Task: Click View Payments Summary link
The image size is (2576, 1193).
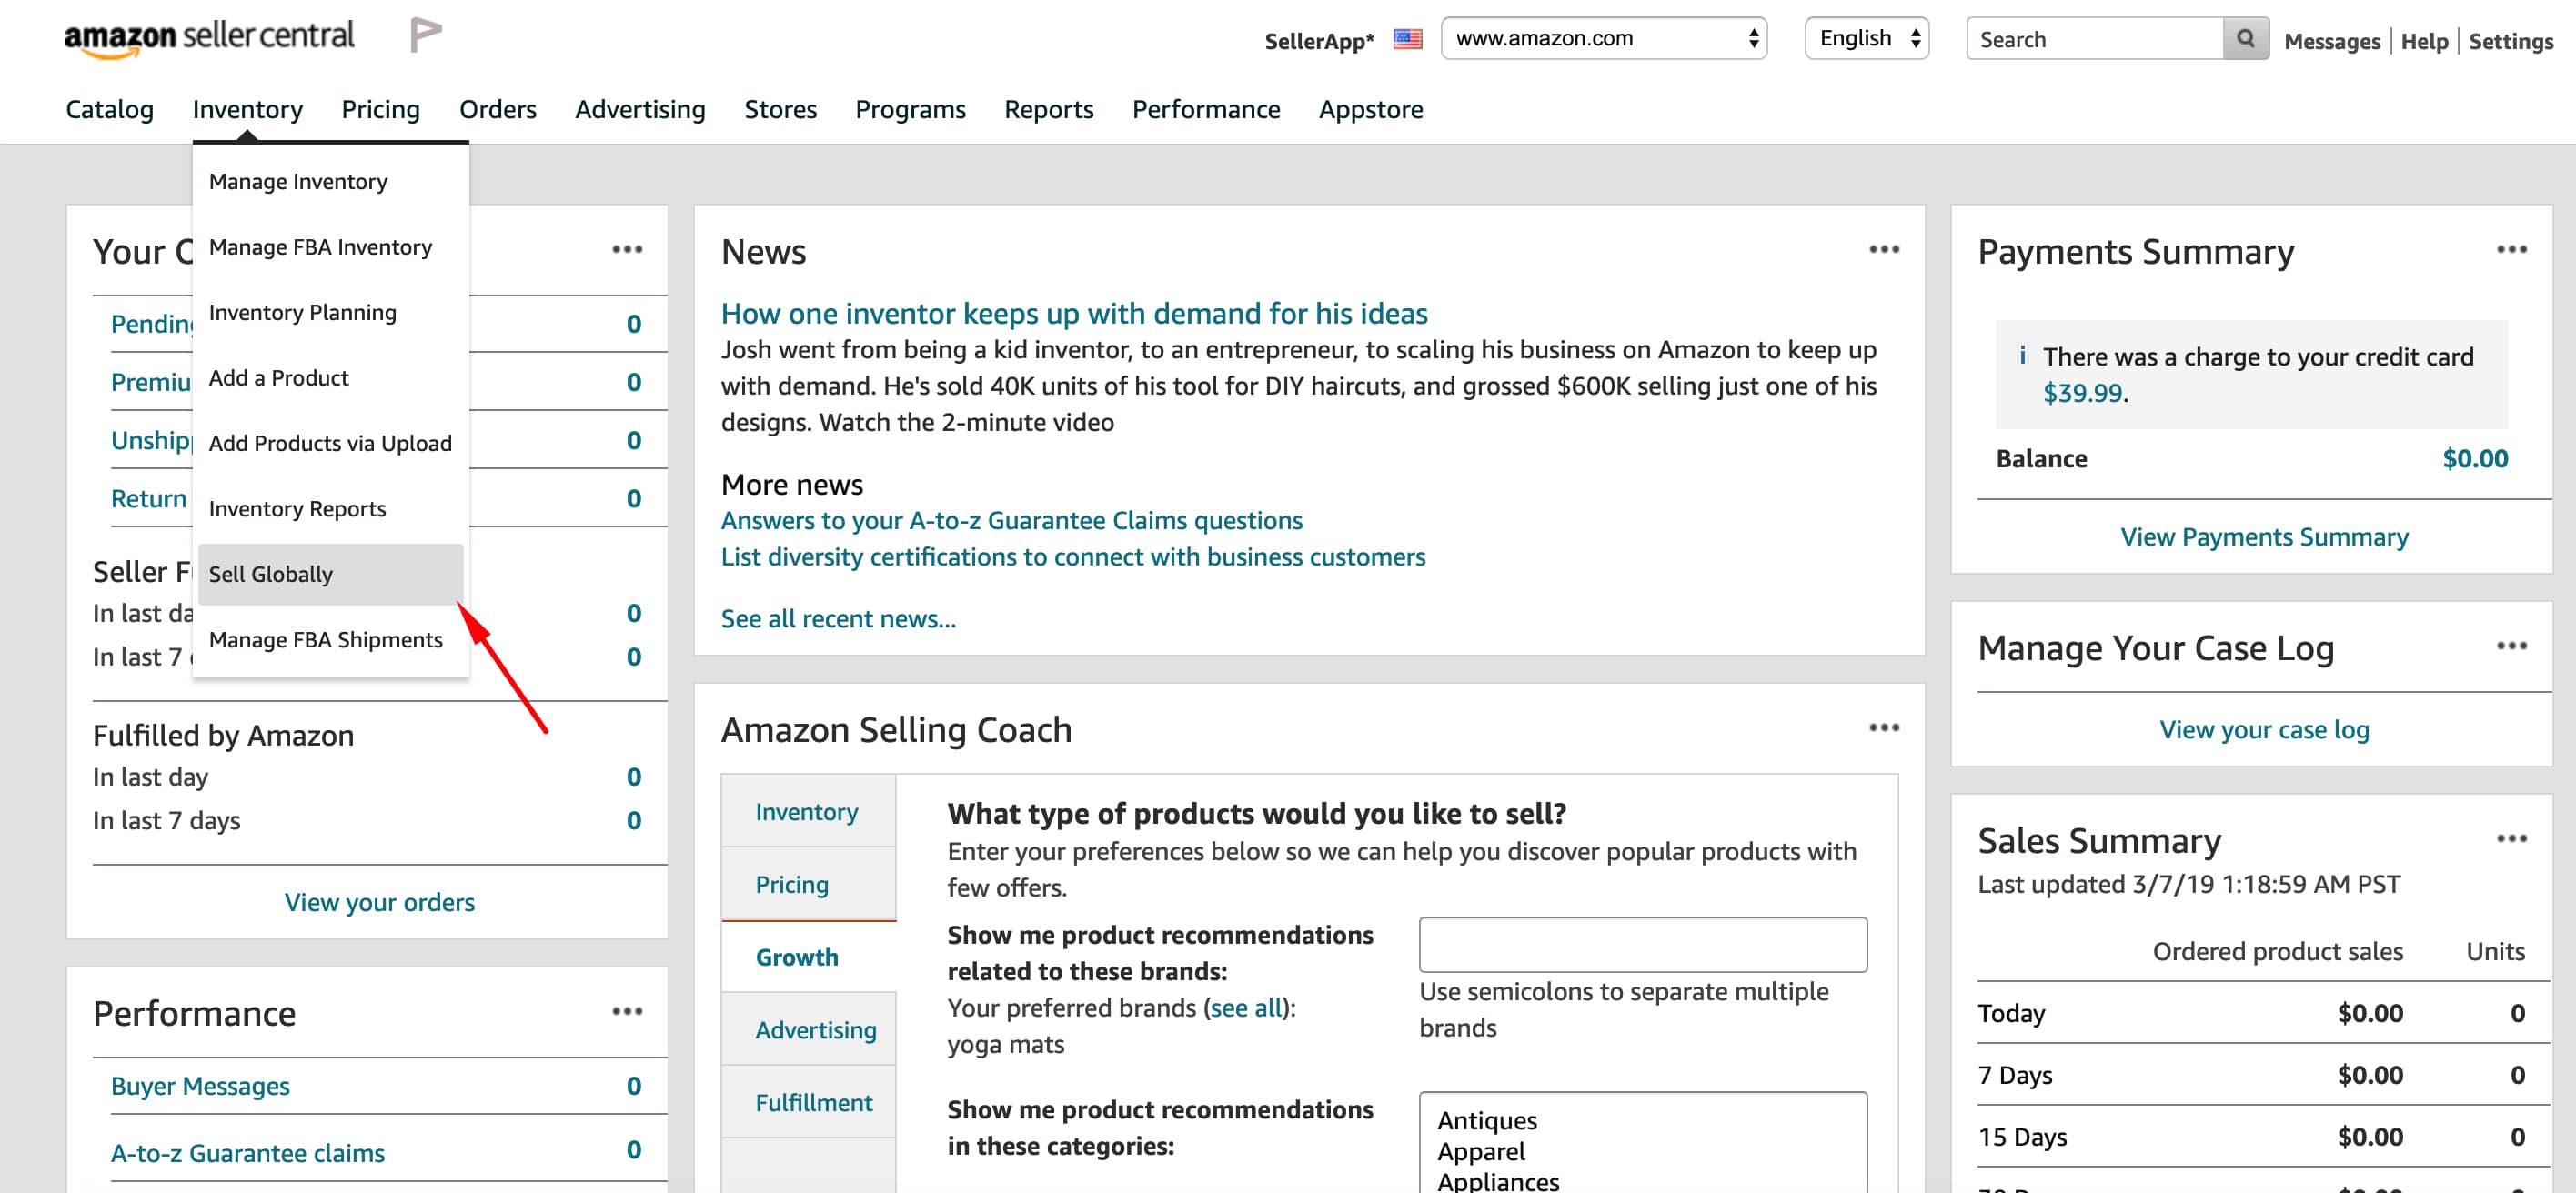Action: (2263, 536)
